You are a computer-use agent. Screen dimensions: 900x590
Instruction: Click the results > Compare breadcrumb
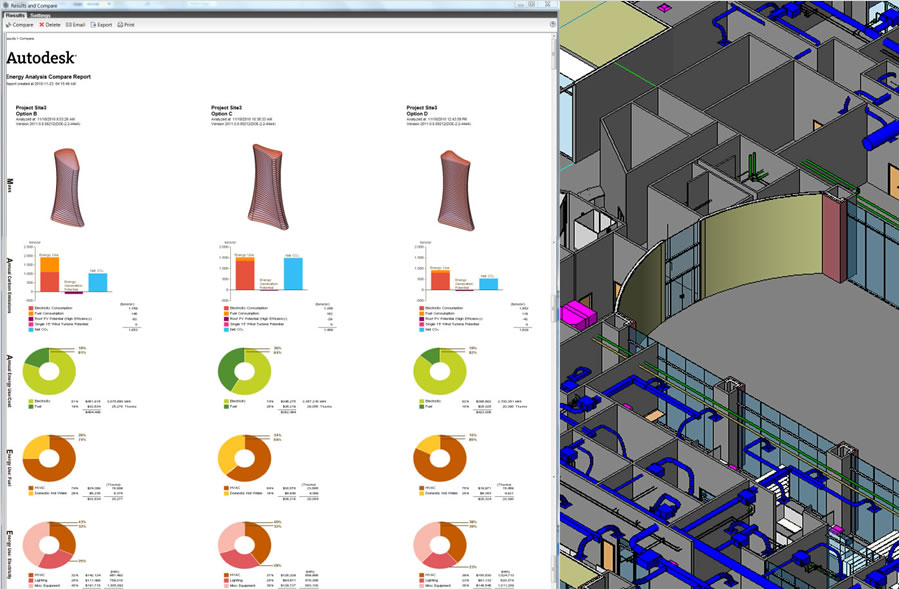click(20, 38)
